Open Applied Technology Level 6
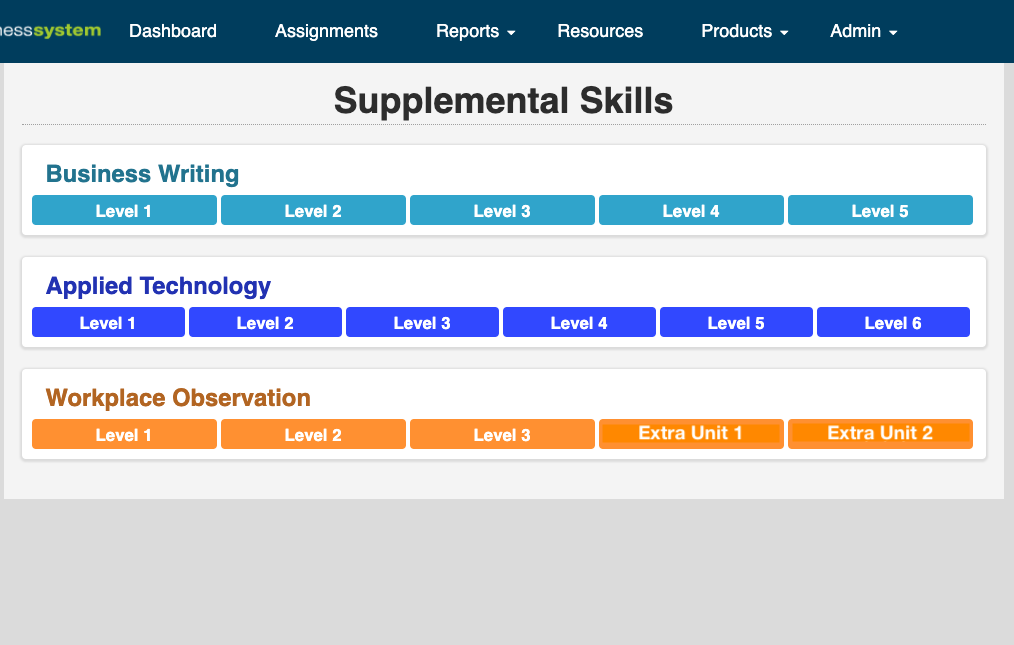The height and width of the screenshot is (645, 1014). click(893, 322)
